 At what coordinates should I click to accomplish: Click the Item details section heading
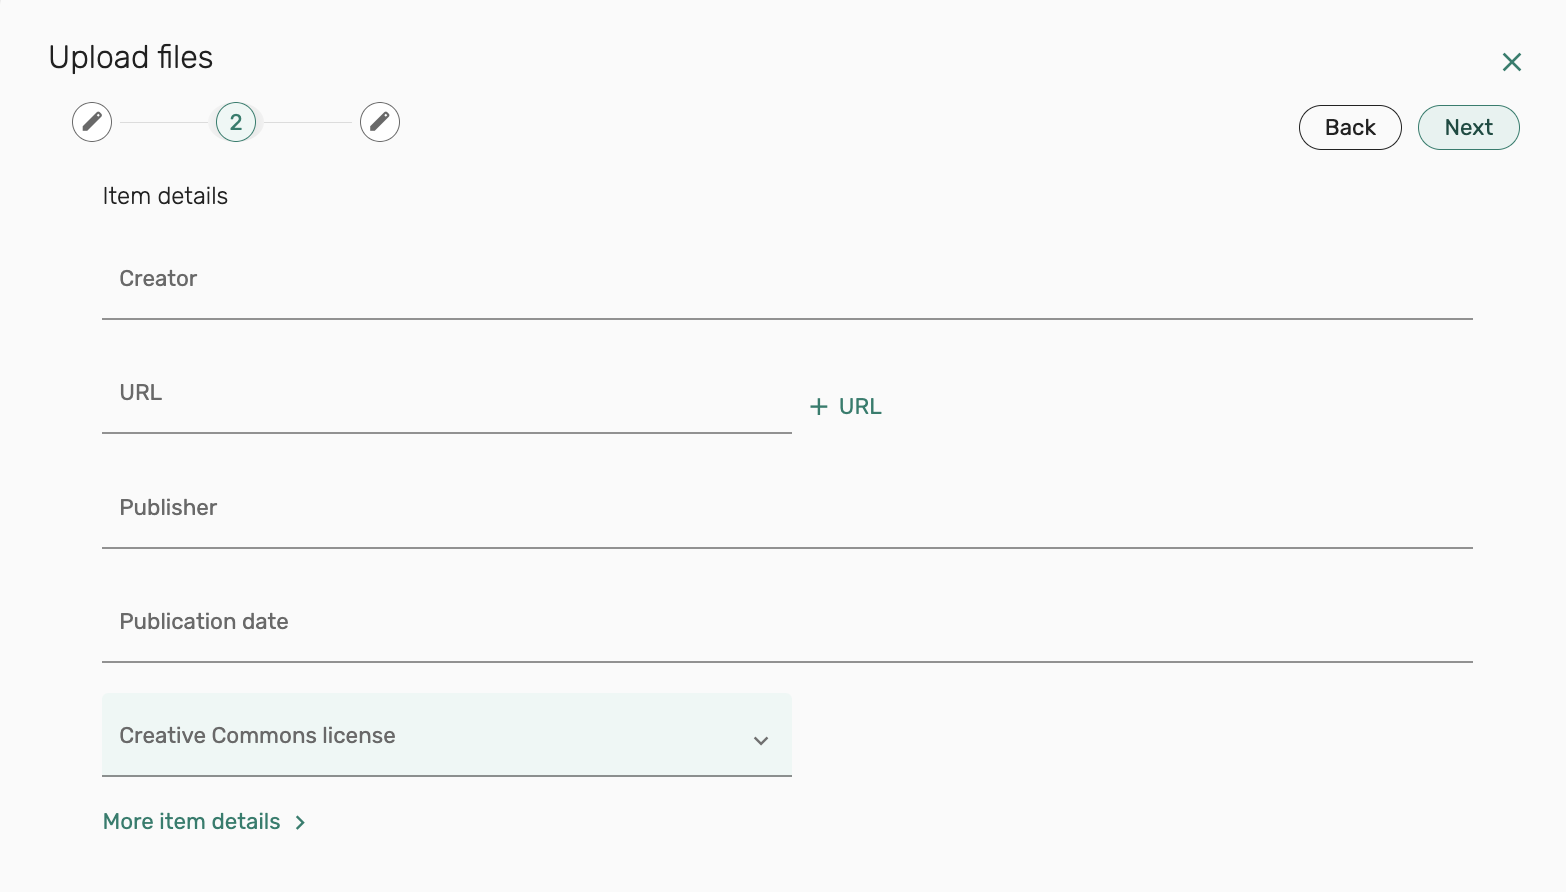point(165,196)
